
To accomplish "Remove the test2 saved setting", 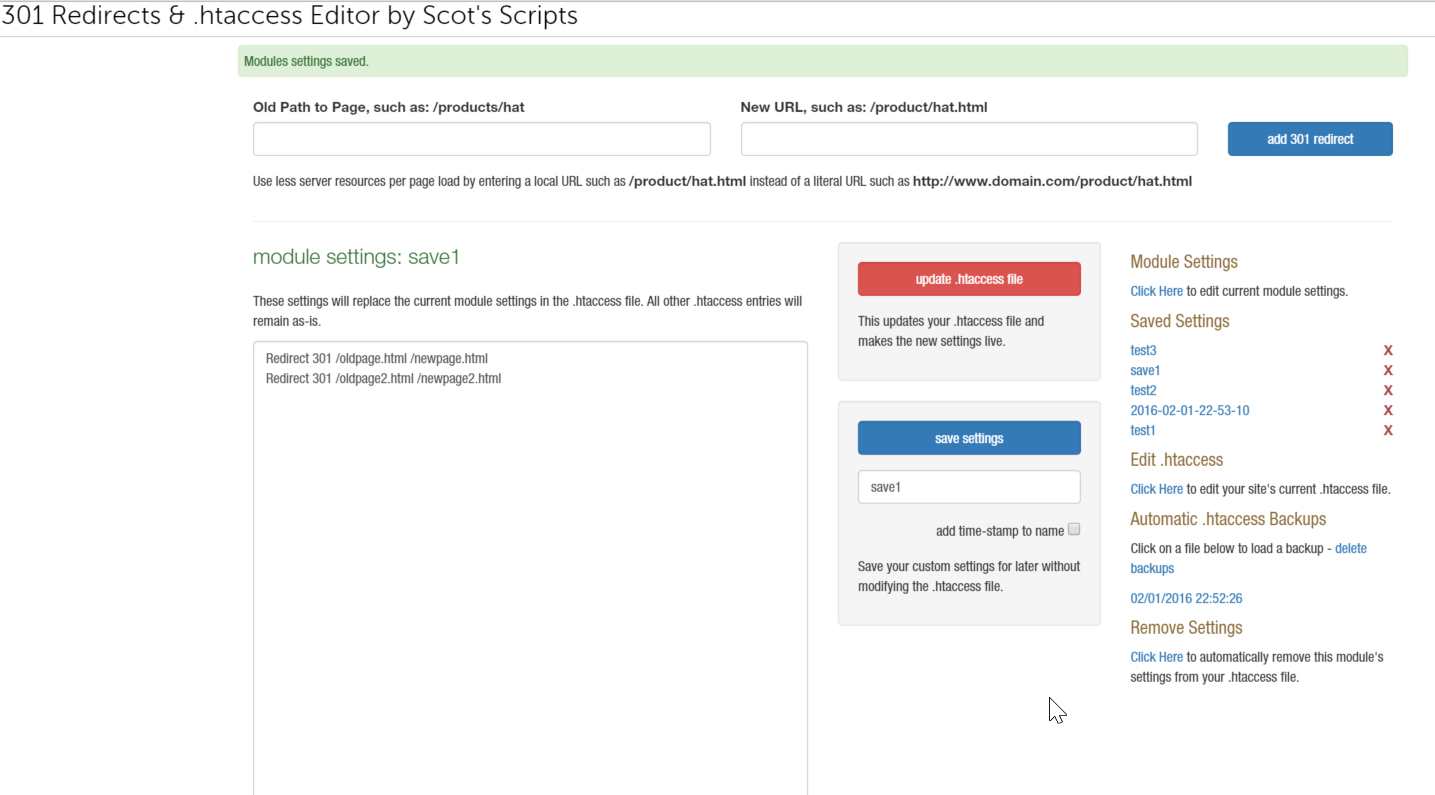I will (x=1387, y=391).
